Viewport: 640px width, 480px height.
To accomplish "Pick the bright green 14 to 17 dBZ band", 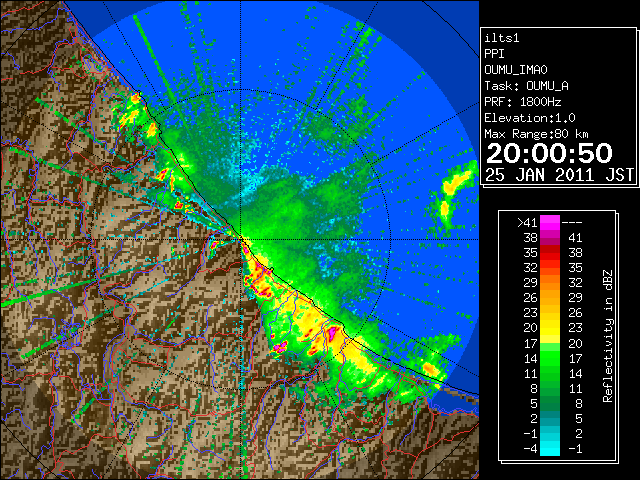I will click(550, 358).
